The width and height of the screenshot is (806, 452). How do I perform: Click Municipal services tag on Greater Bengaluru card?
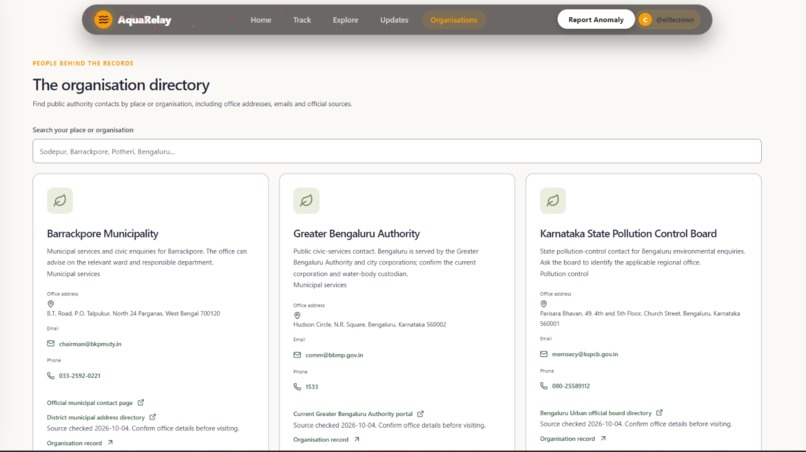(x=320, y=285)
